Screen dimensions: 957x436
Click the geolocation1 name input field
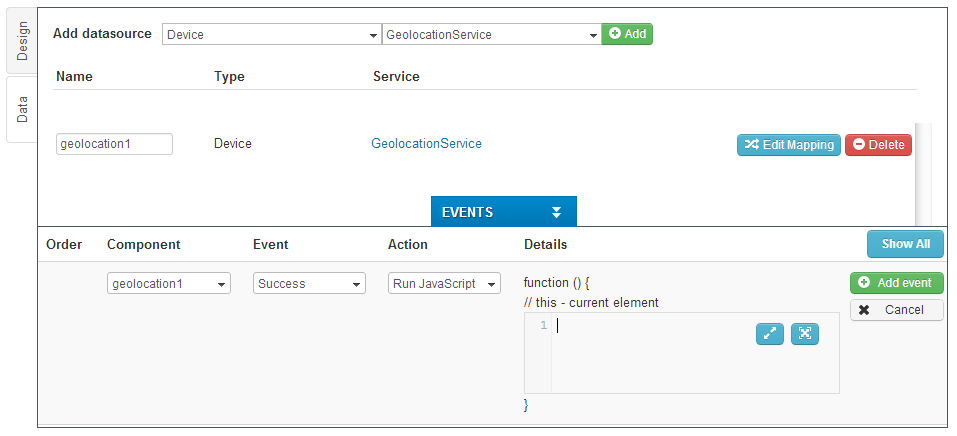(x=114, y=144)
